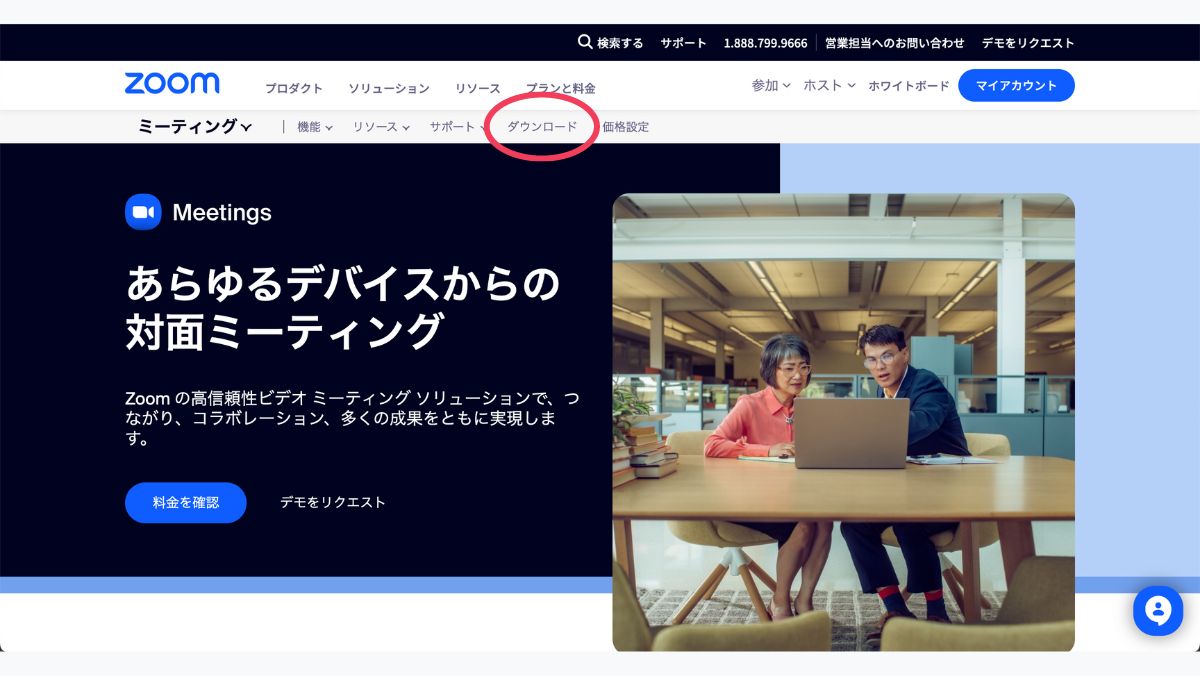Click the デモをリクエスト link beside 料金を確認
Image resolution: width=1200 pixels, height=676 pixels.
(x=332, y=502)
